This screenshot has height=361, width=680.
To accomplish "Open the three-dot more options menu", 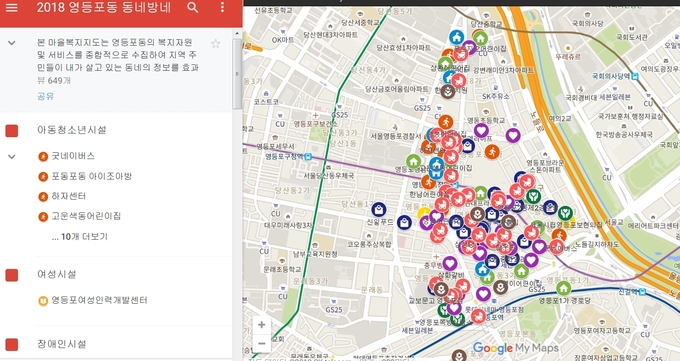I will (x=222, y=7).
